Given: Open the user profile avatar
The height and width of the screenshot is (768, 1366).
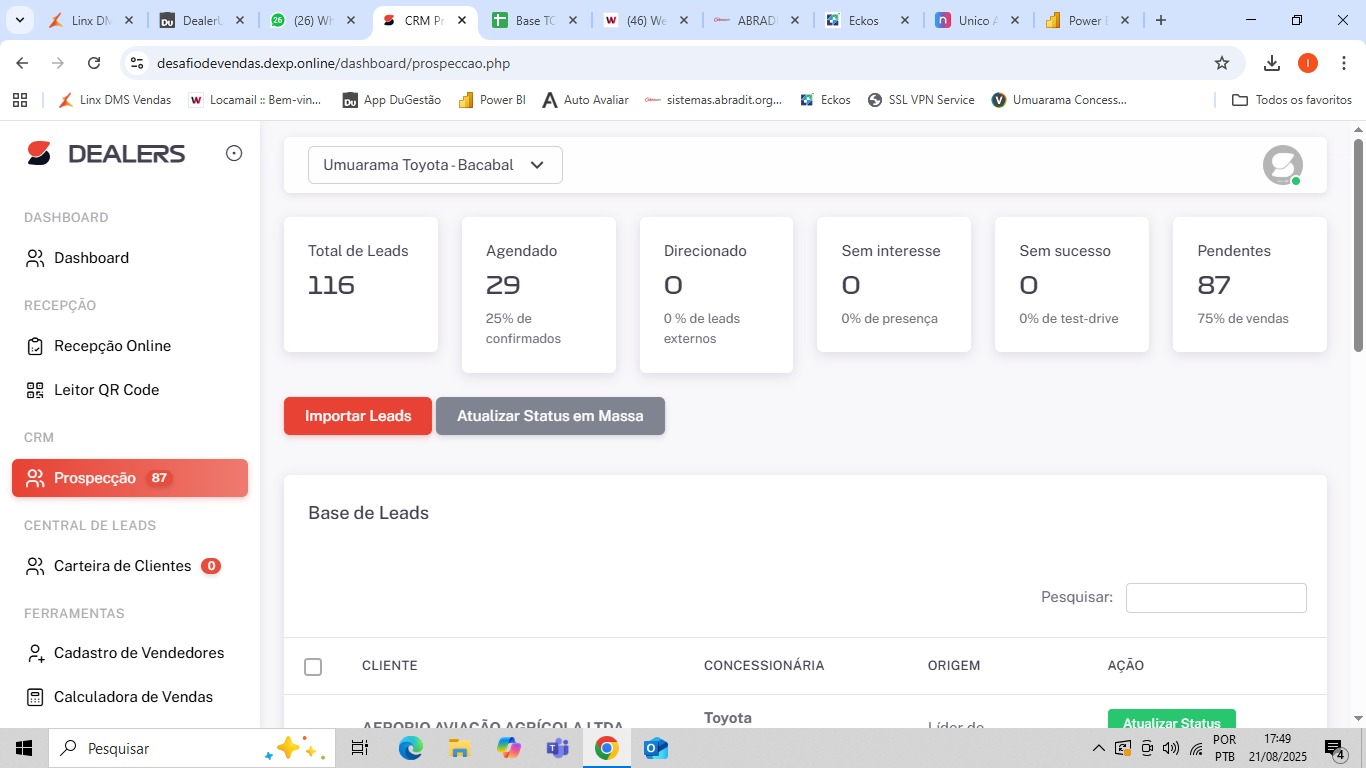Looking at the screenshot, I should click(x=1282, y=165).
